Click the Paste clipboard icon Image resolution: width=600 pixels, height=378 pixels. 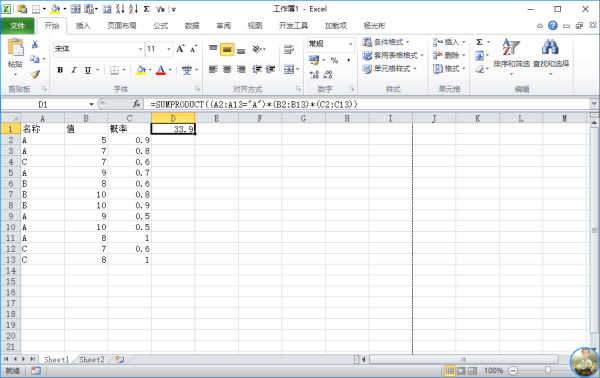(x=15, y=47)
